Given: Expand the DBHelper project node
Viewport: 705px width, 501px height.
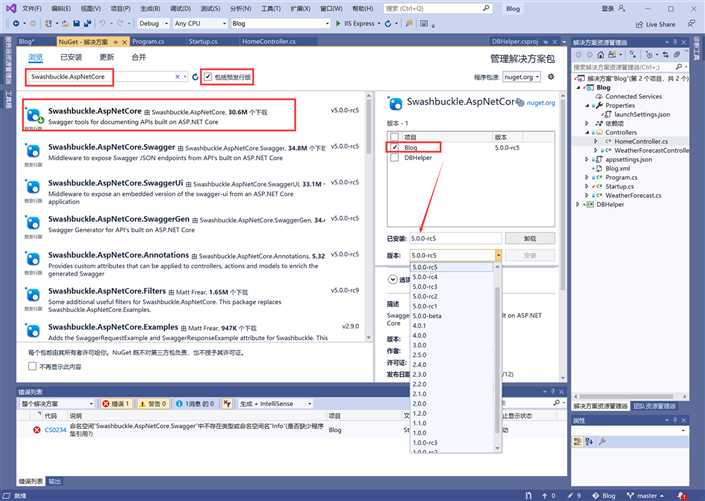Looking at the screenshot, I should click(578, 204).
